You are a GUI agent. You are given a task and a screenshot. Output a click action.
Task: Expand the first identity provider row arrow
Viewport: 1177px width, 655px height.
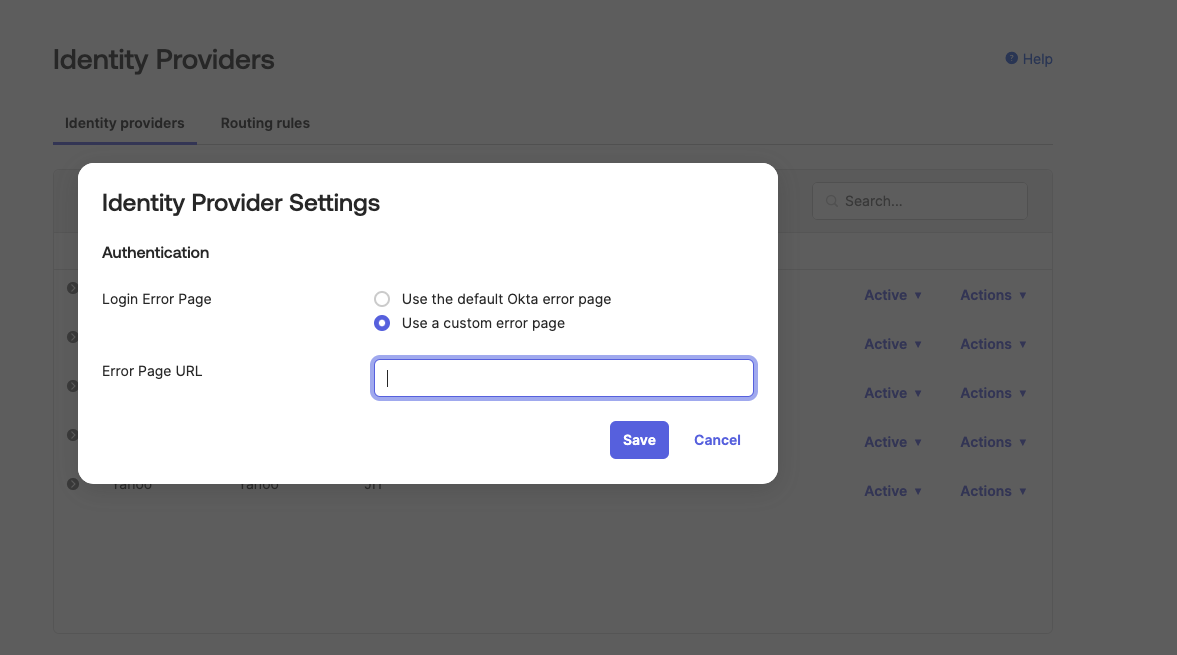coord(72,288)
